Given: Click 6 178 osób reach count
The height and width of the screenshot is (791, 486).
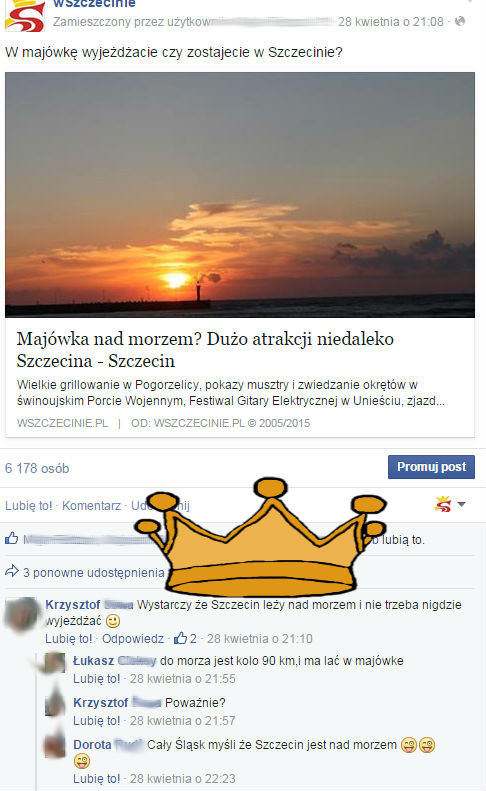Looking at the screenshot, I should pyautogui.click(x=37, y=468).
